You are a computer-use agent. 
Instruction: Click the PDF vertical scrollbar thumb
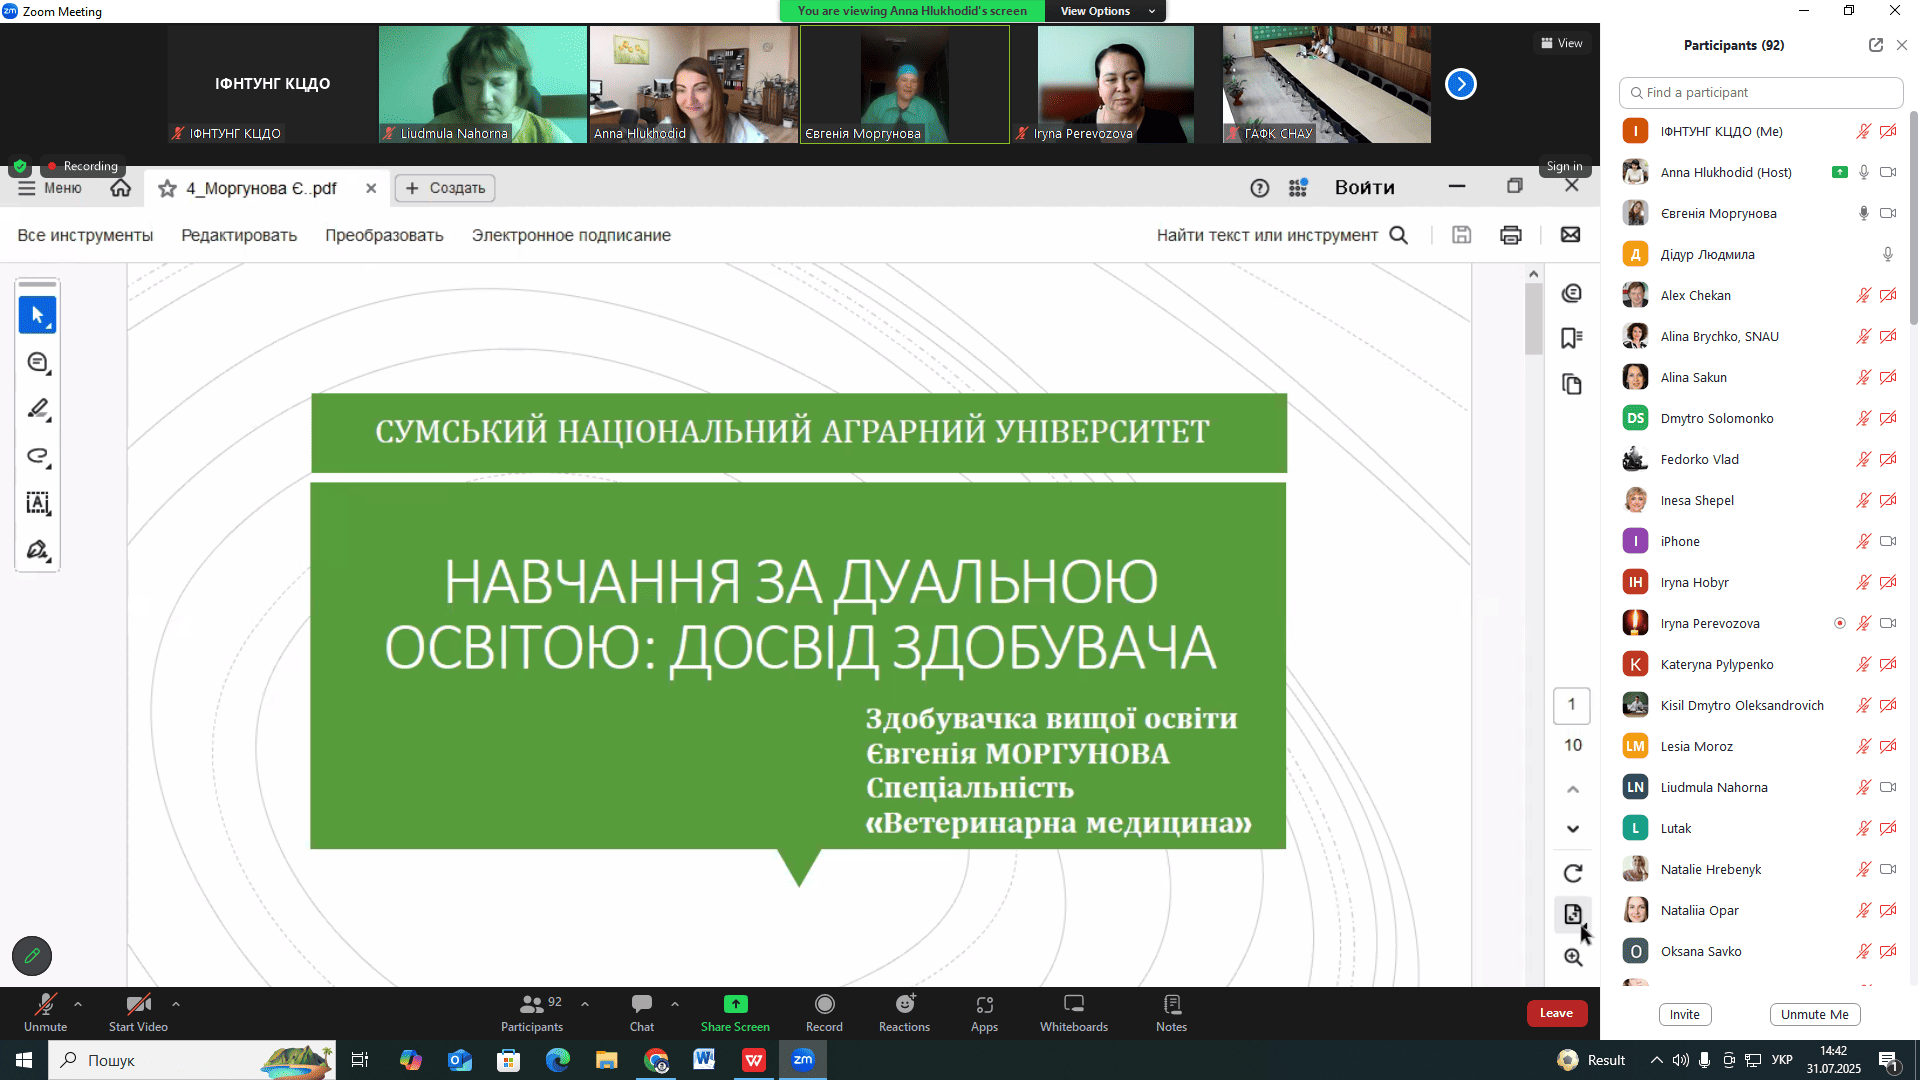coord(1533,319)
